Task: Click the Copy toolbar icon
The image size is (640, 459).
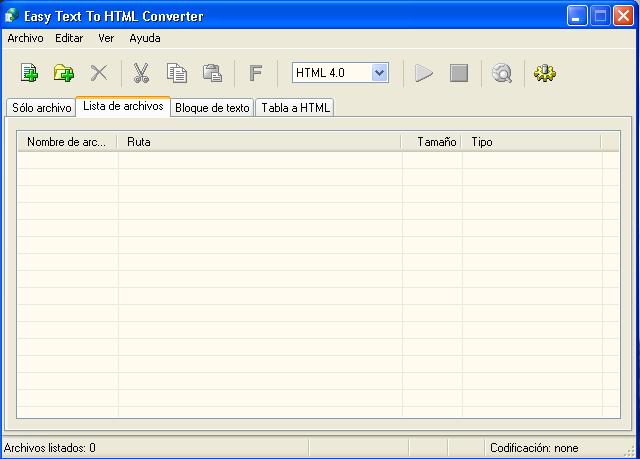Action: 177,73
